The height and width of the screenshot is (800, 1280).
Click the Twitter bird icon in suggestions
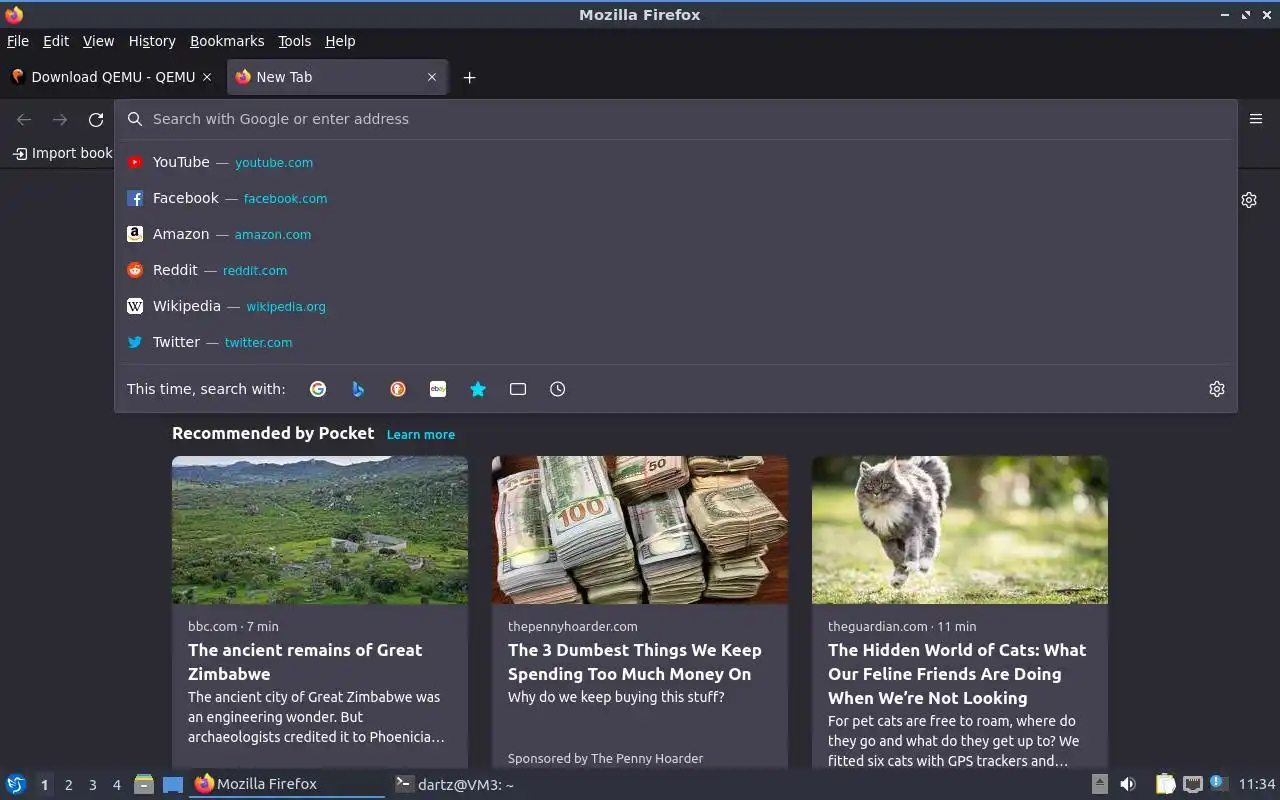(135, 342)
